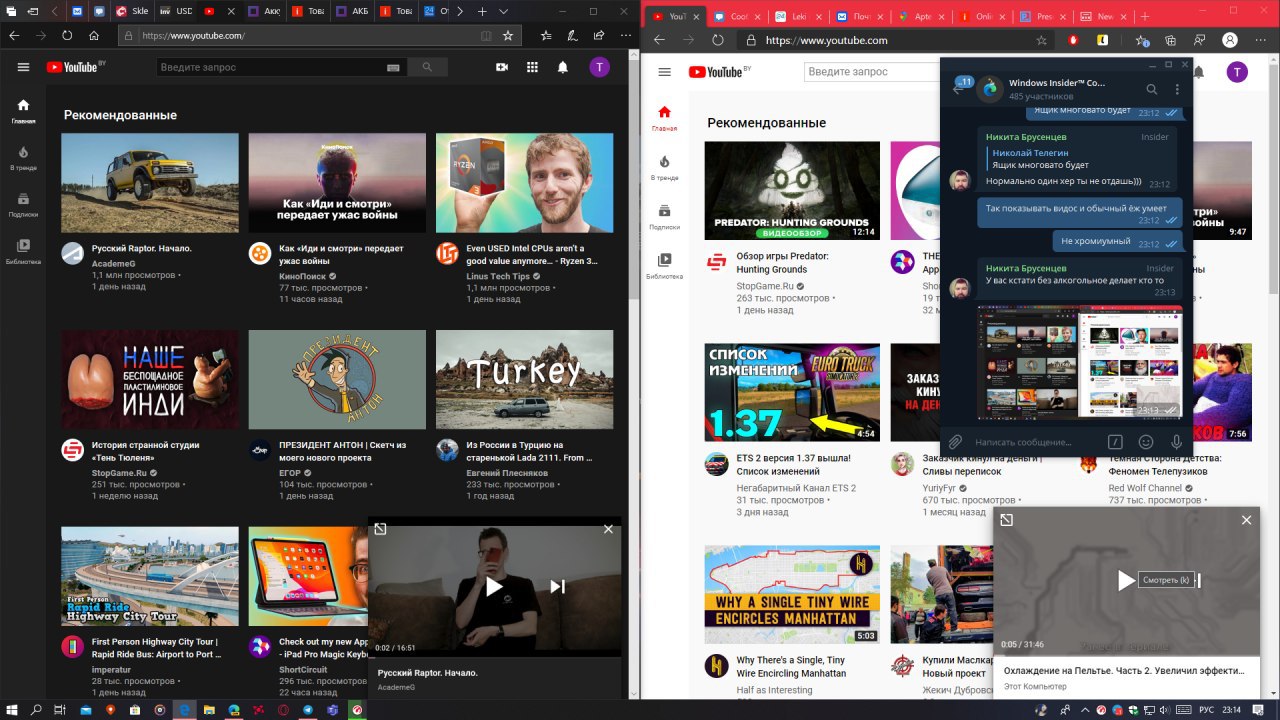Click РУС language indicator in taskbar
1280x720 pixels.
click(1206, 709)
